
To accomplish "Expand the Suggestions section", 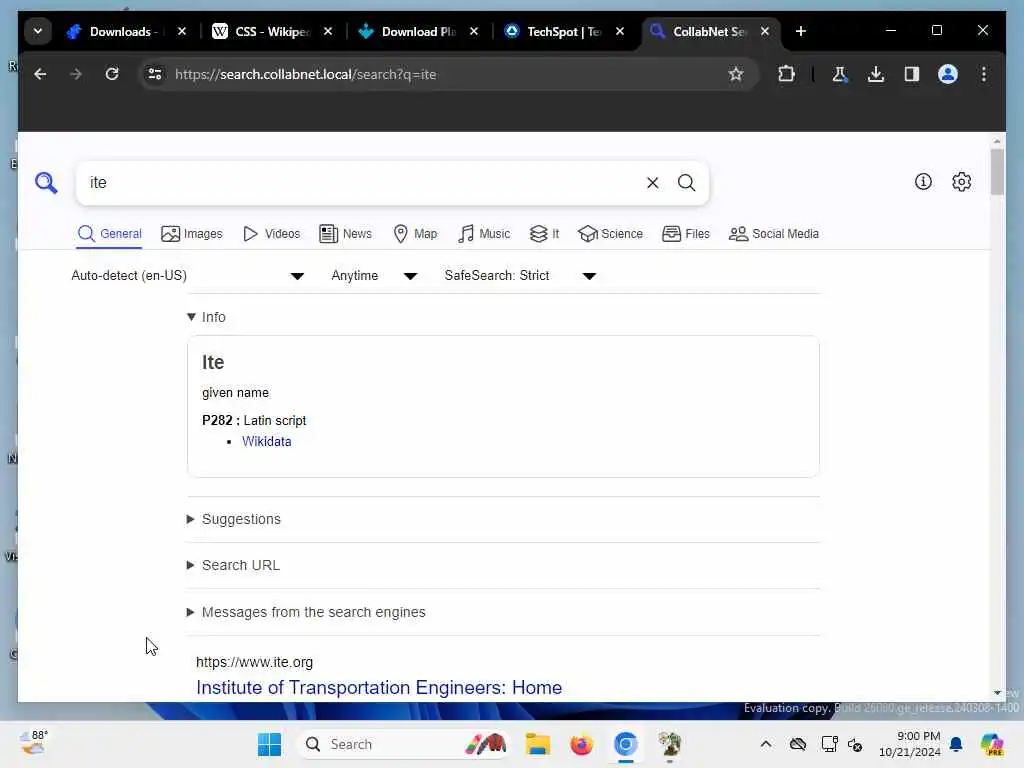I will pyautogui.click(x=234, y=519).
